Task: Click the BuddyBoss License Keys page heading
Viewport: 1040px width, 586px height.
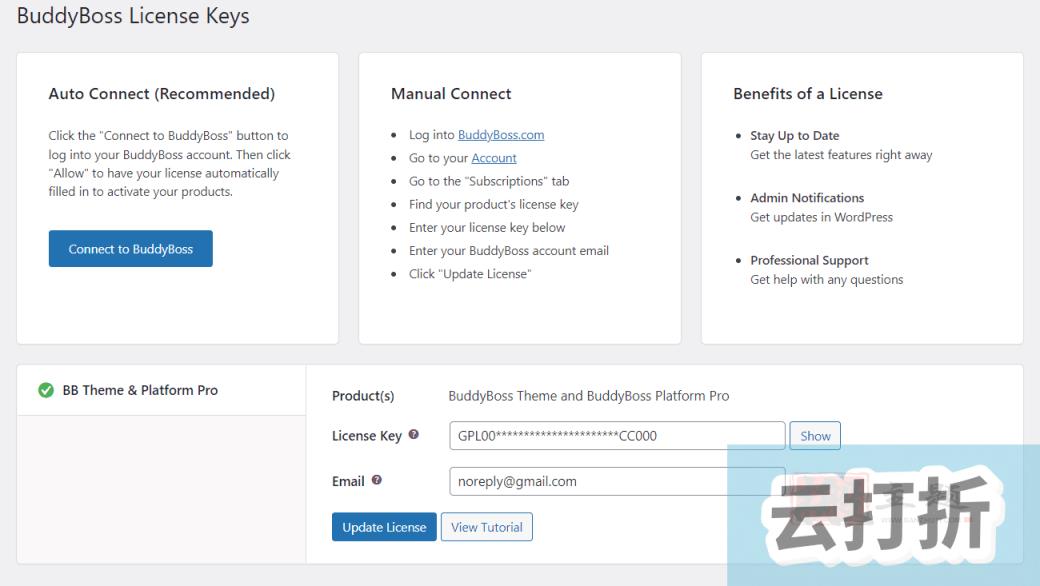Action: tap(133, 16)
